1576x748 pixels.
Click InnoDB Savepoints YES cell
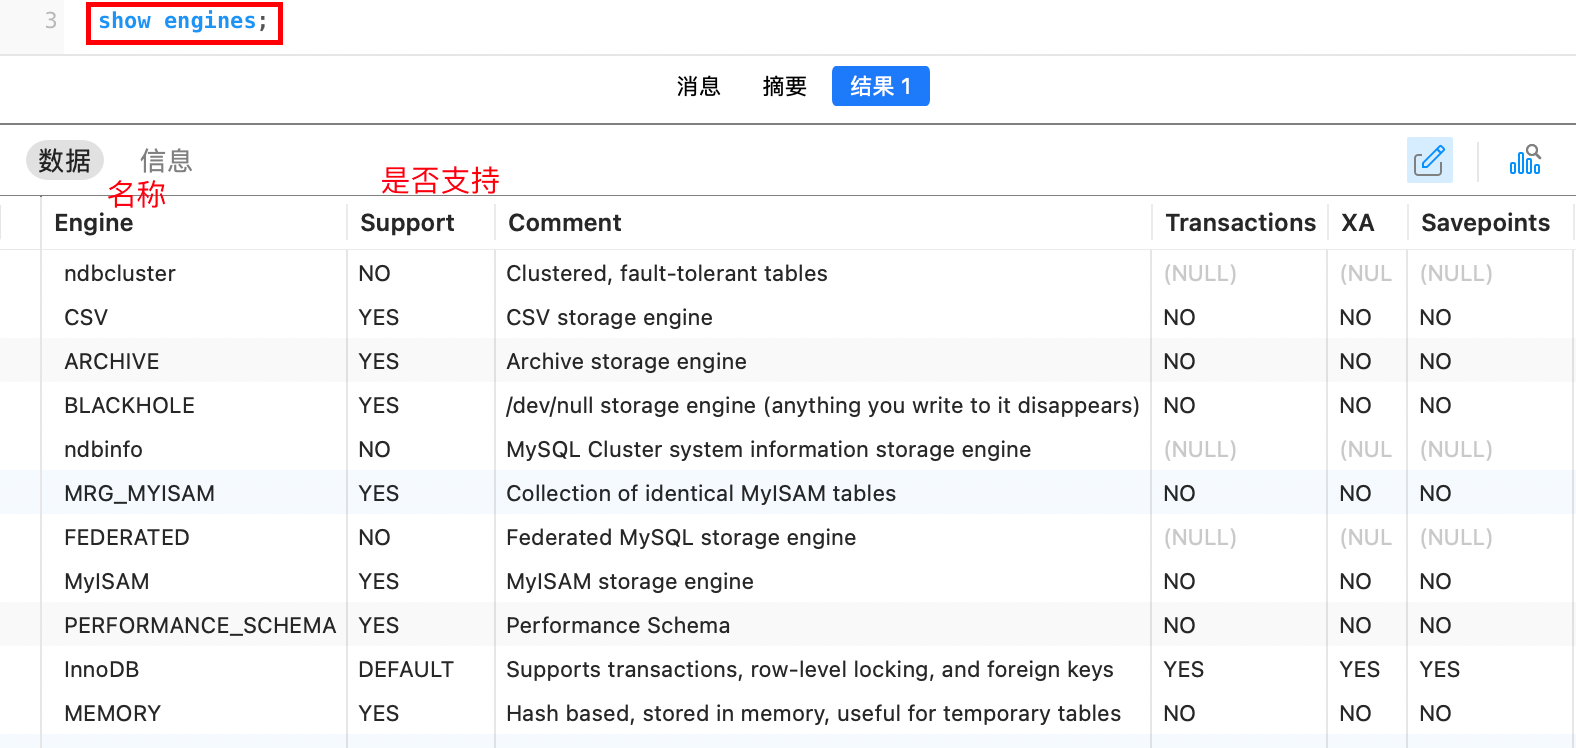click(x=1440, y=669)
